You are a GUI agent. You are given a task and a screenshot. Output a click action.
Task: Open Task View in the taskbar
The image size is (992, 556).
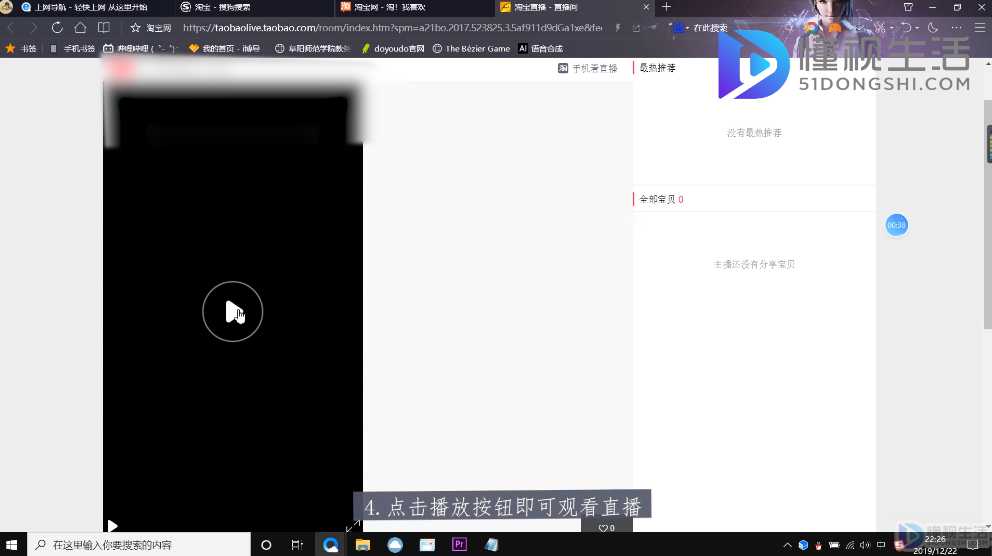[297, 545]
